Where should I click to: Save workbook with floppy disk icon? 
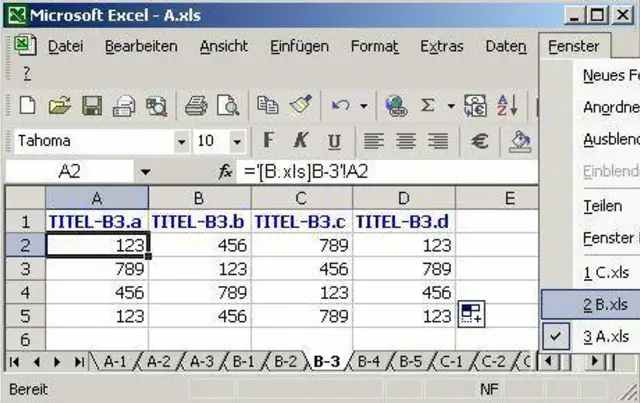pos(92,106)
